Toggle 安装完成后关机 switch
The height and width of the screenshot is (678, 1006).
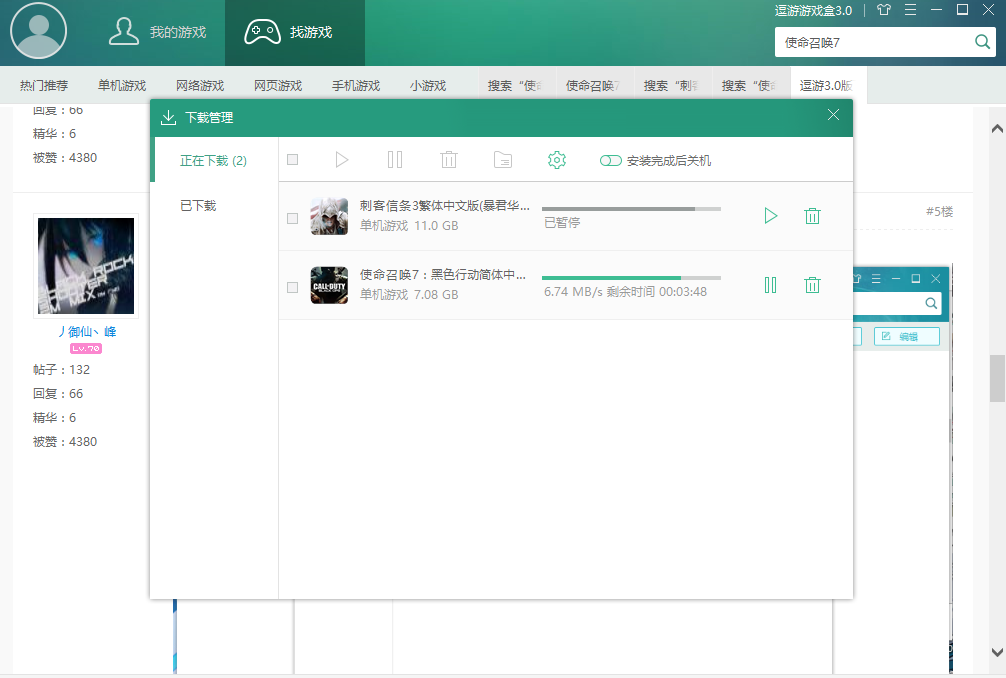pyautogui.click(x=611, y=160)
